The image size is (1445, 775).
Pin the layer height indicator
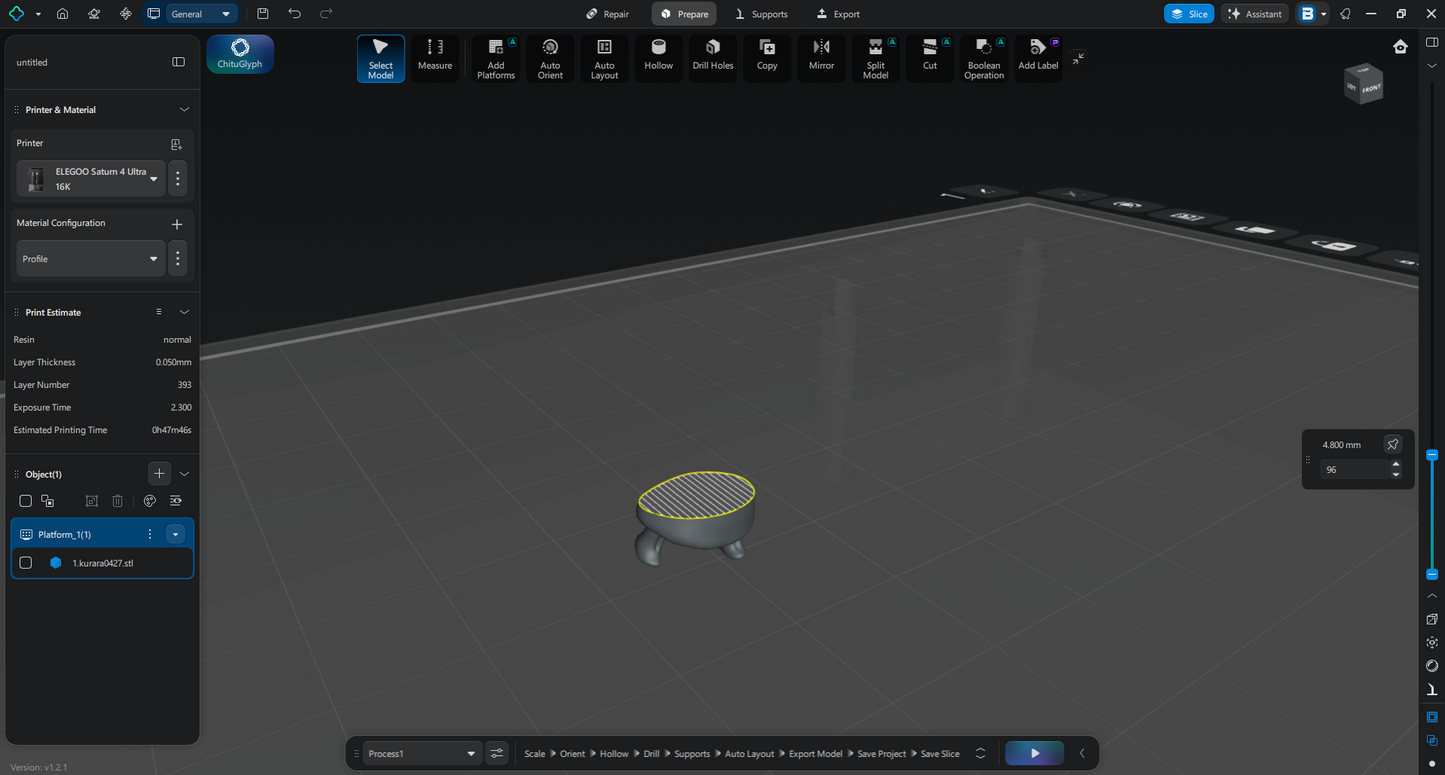coord(1392,444)
